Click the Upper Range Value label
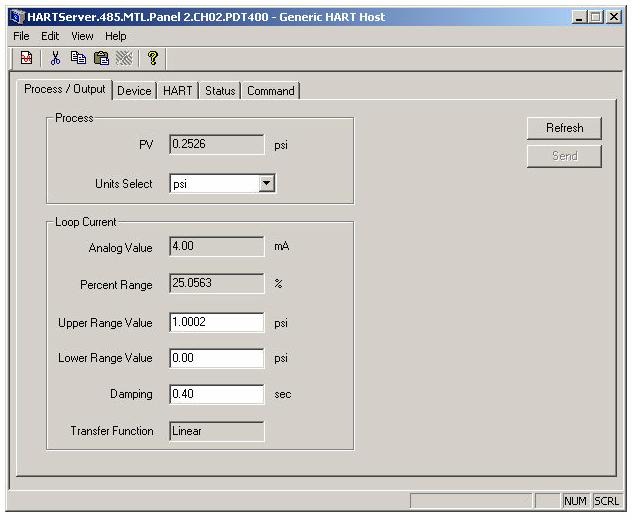 tap(105, 323)
